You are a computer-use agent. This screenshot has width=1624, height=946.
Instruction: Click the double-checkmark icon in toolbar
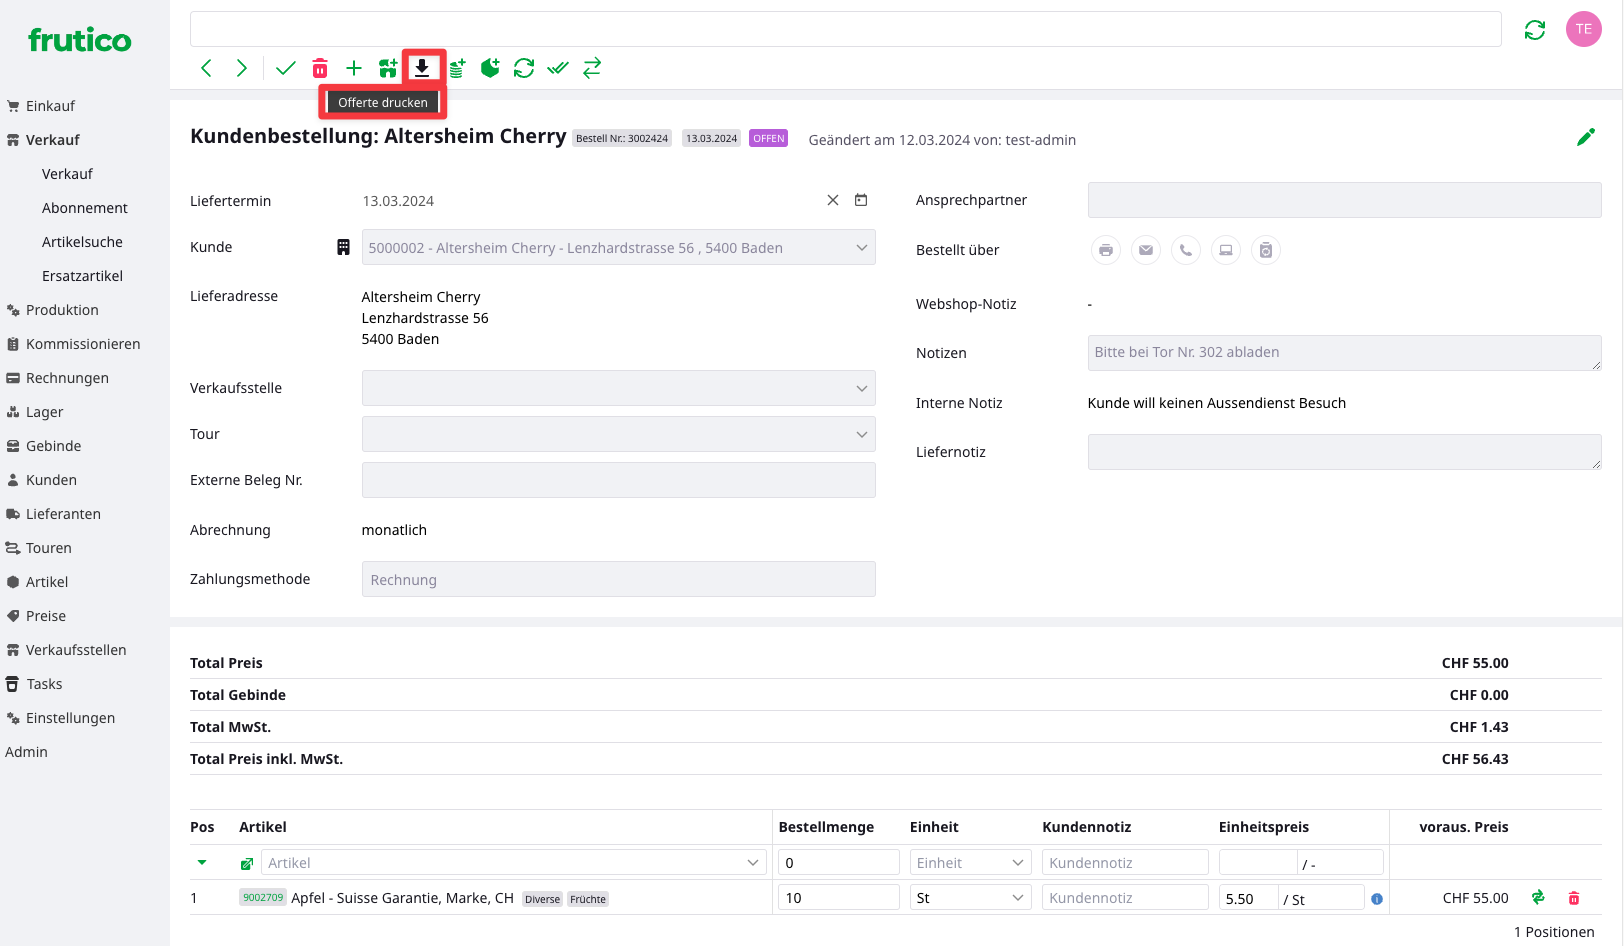558,68
